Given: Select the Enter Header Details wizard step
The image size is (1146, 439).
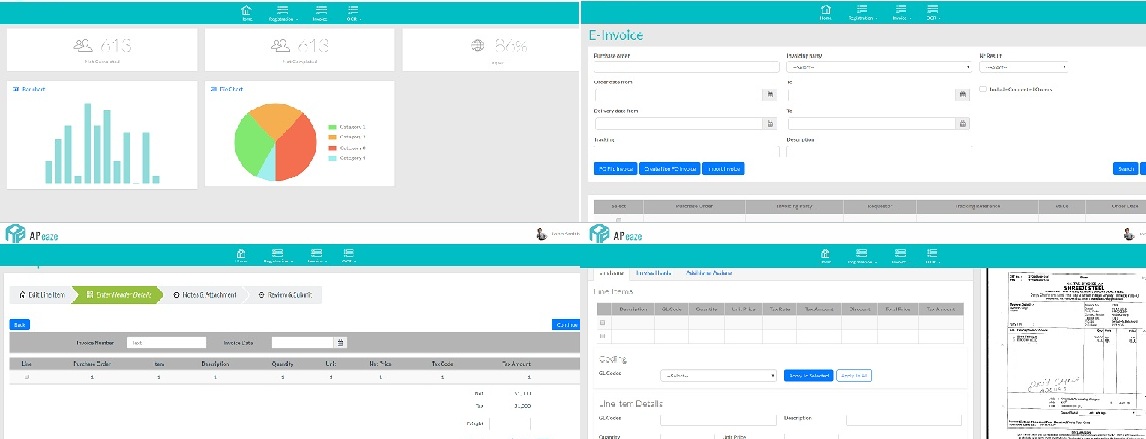Looking at the screenshot, I should click(x=118, y=295).
